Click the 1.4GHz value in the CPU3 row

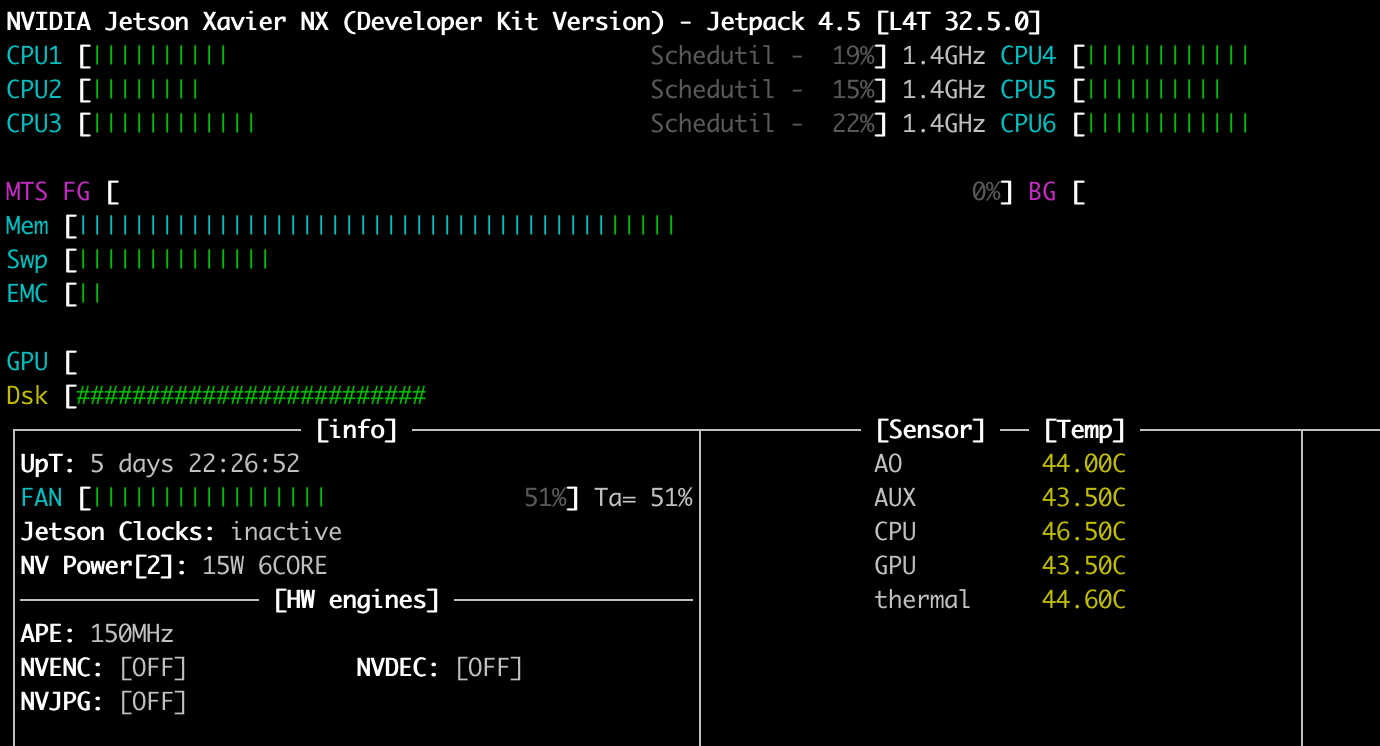[944, 124]
